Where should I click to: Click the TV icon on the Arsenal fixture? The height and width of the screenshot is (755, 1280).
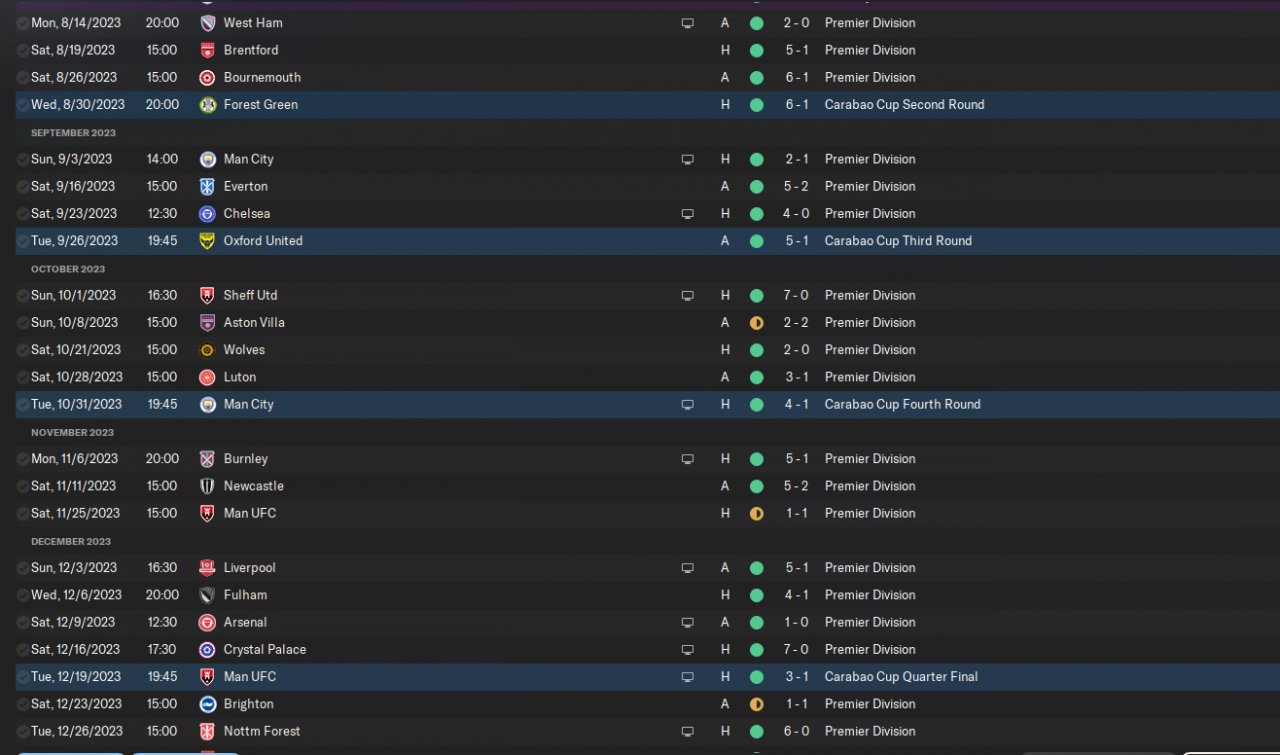pos(687,622)
